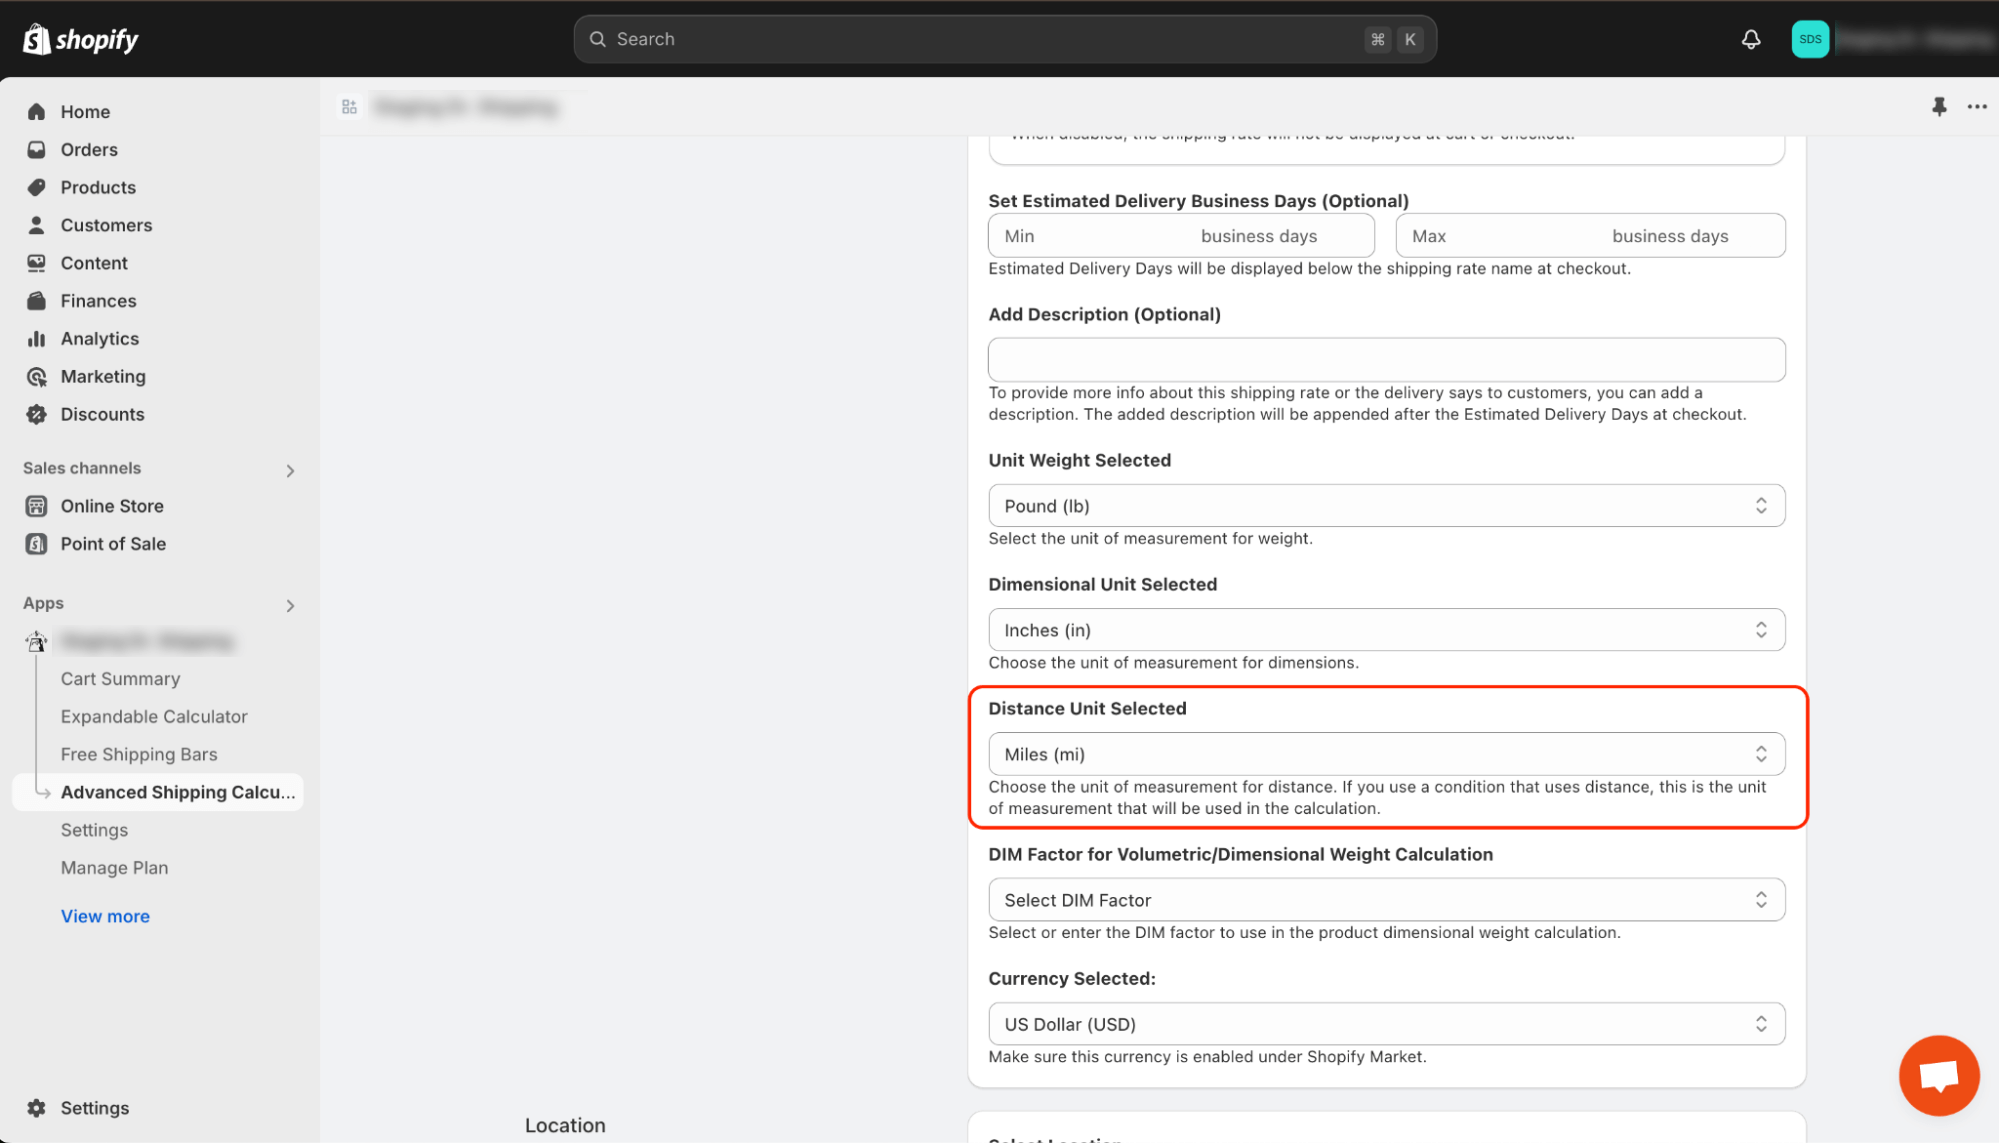Image resolution: width=1999 pixels, height=1143 pixels.
Task: Click the Dimensional Unit Inches dropdown
Action: pyautogui.click(x=1385, y=630)
